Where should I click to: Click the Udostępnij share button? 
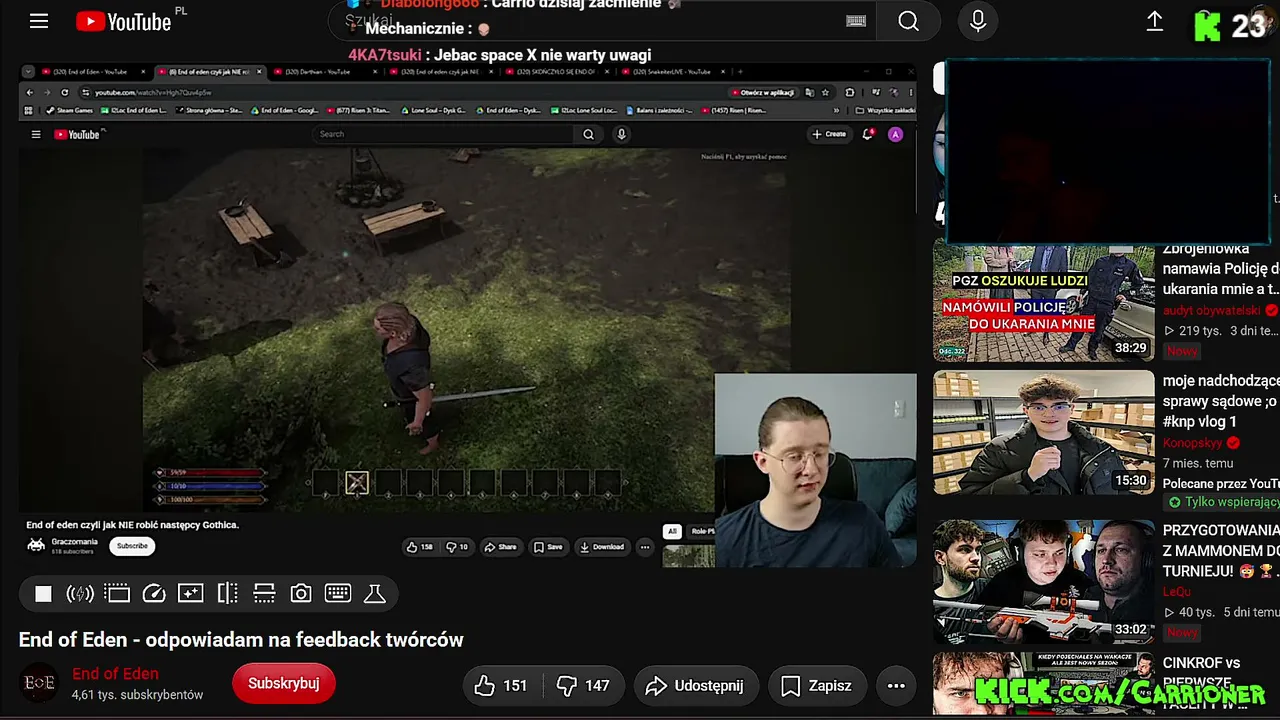[x=694, y=685]
